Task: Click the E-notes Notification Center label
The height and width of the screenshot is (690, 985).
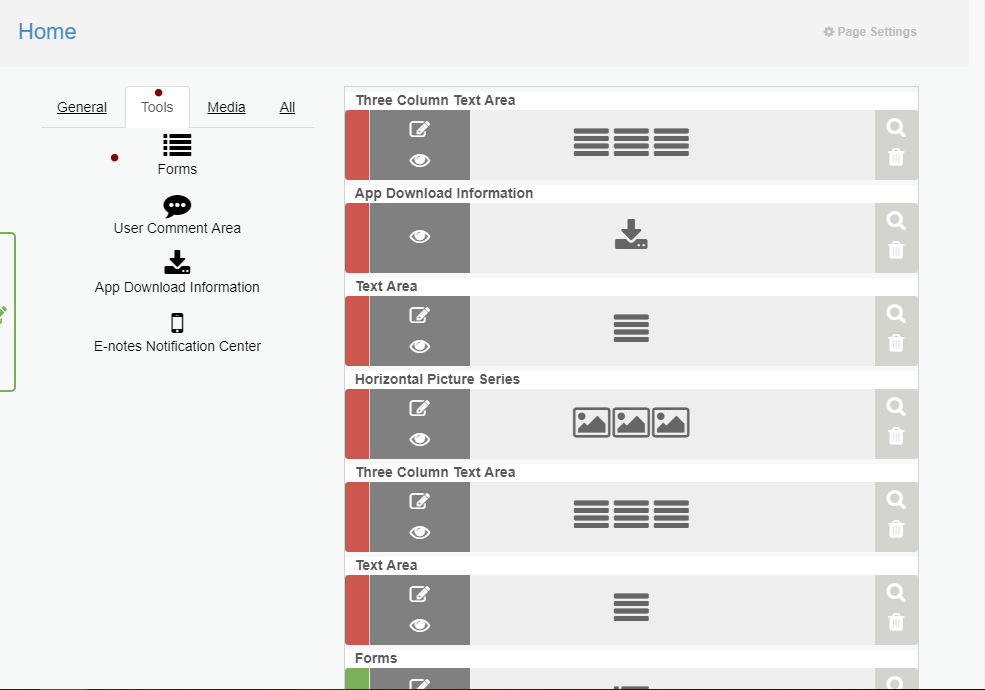Action: point(177,346)
